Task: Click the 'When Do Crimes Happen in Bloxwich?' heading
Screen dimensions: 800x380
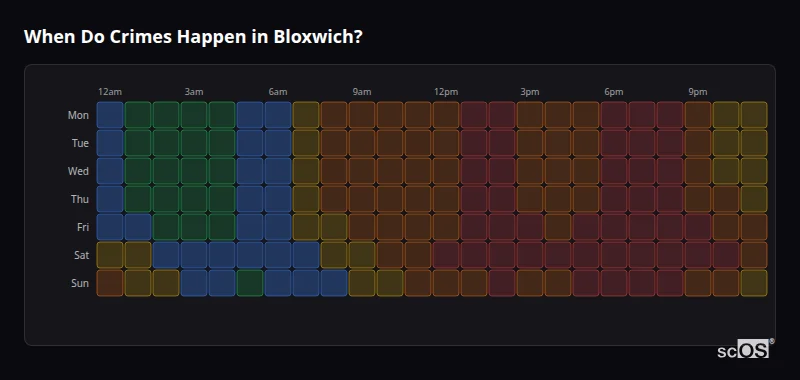Action: tap(193, 37)
